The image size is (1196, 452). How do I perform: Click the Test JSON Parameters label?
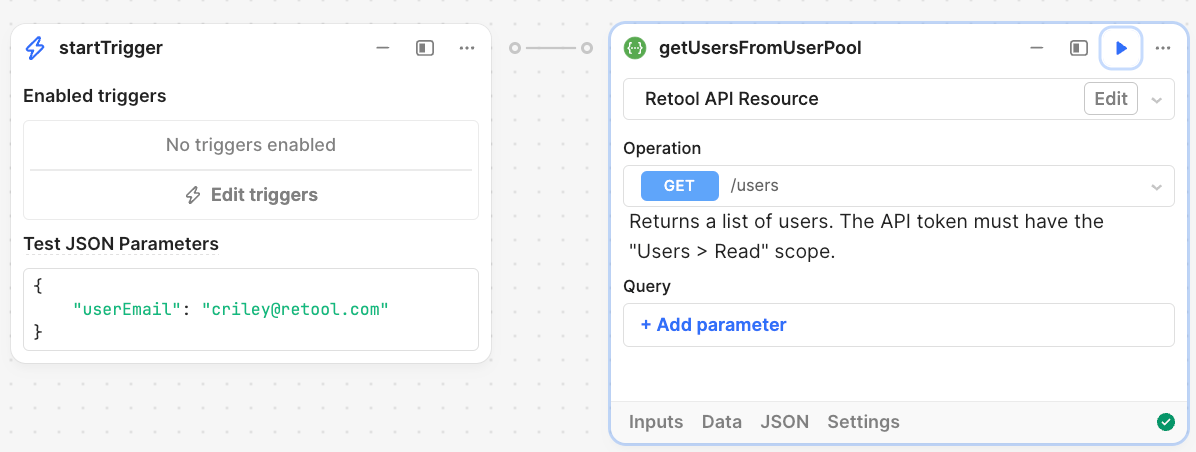(x=121, y=244)
